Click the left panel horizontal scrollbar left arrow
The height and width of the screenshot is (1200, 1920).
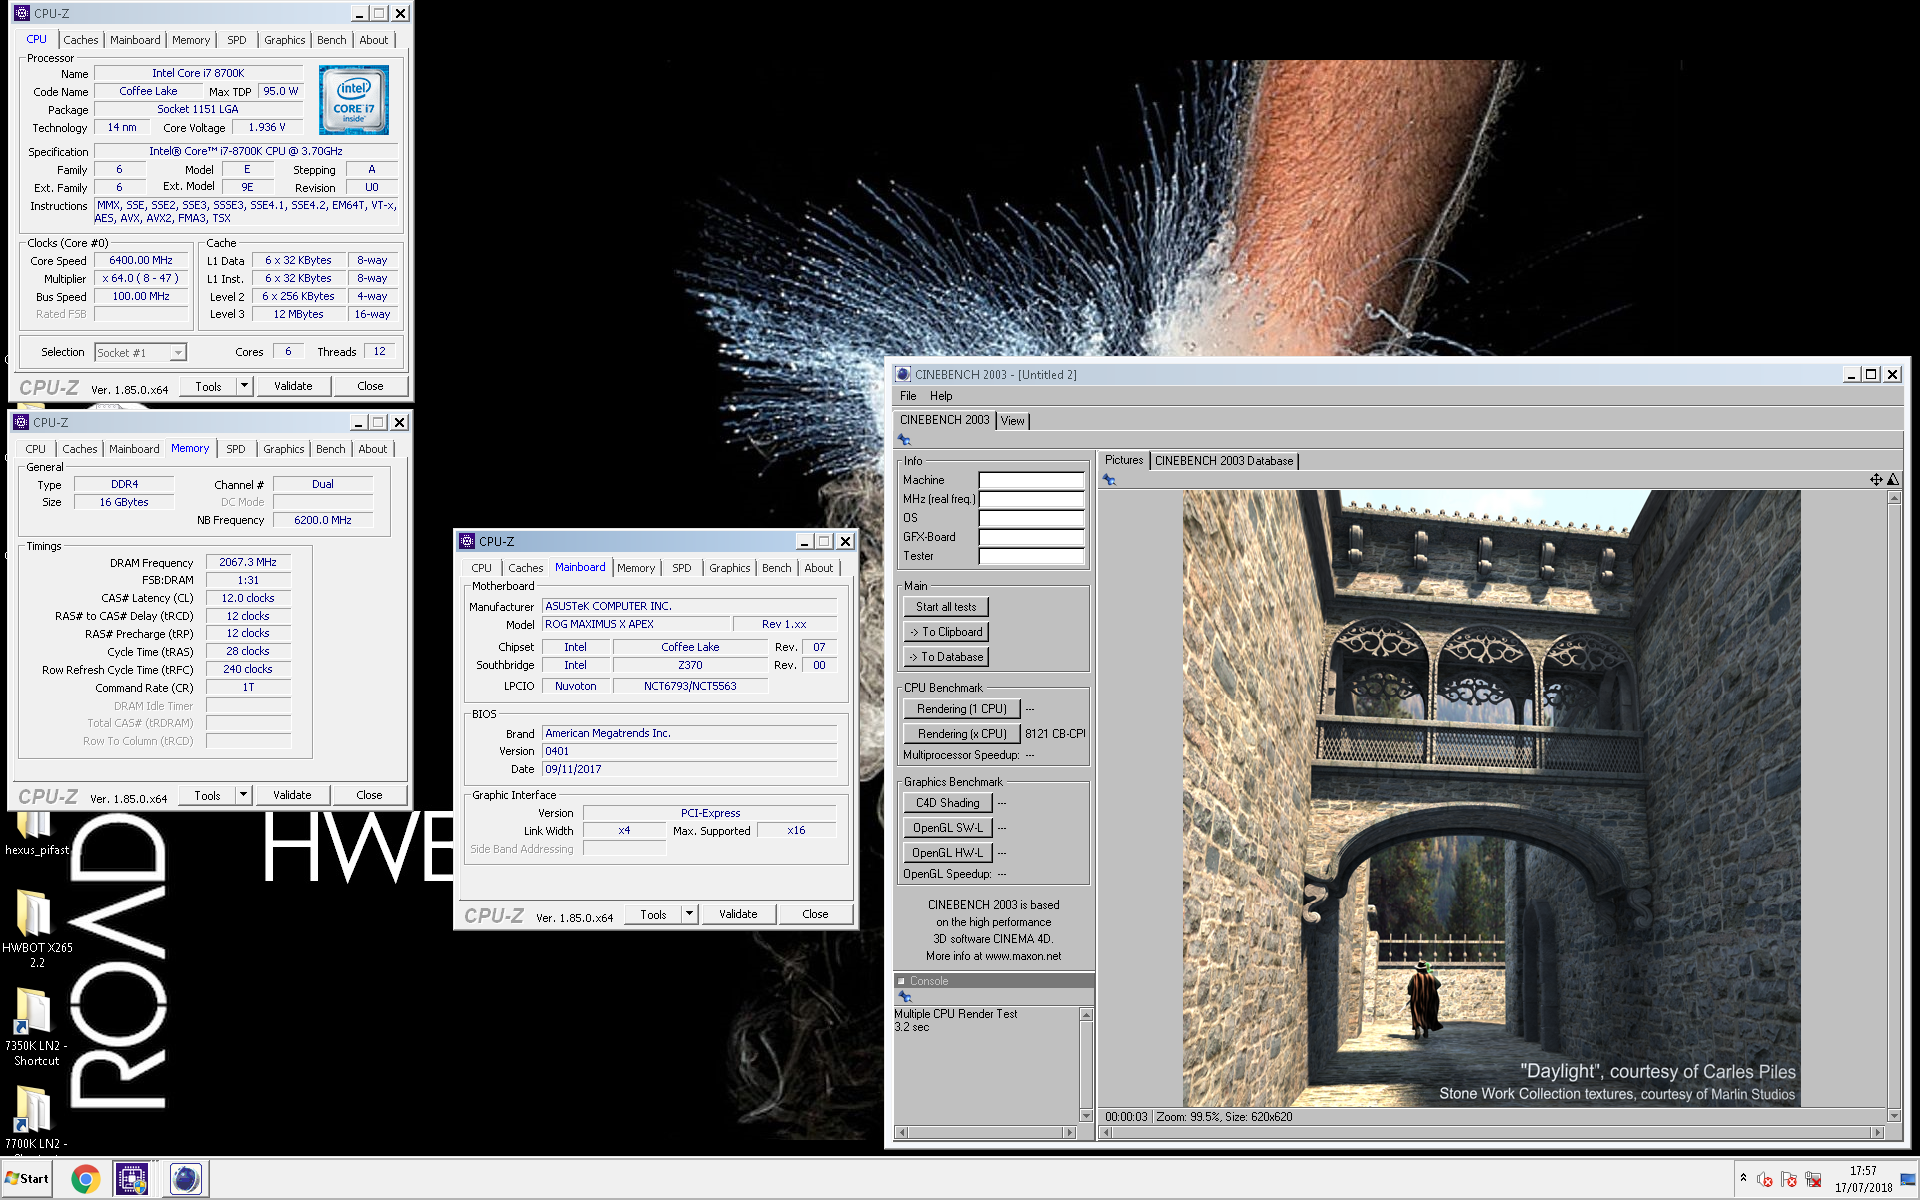pos(902,1133)
